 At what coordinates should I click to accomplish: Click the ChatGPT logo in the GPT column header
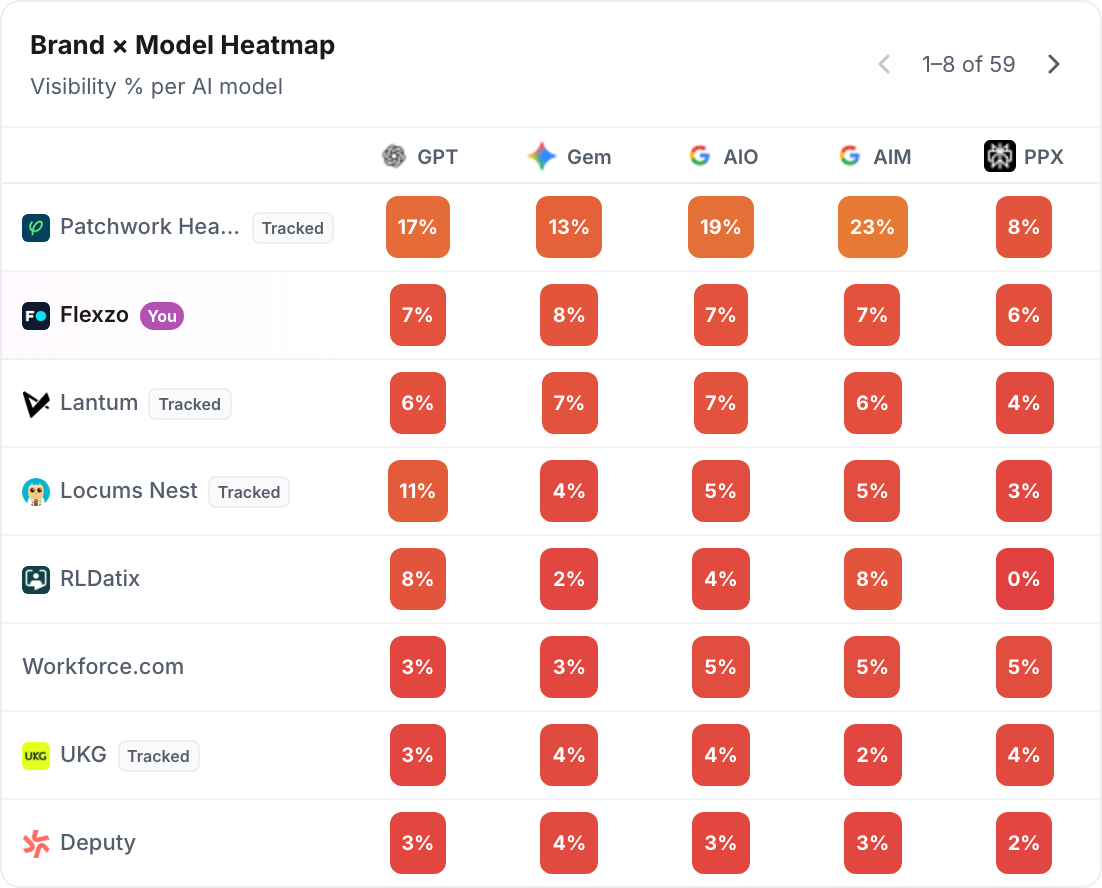pos(394,156)
